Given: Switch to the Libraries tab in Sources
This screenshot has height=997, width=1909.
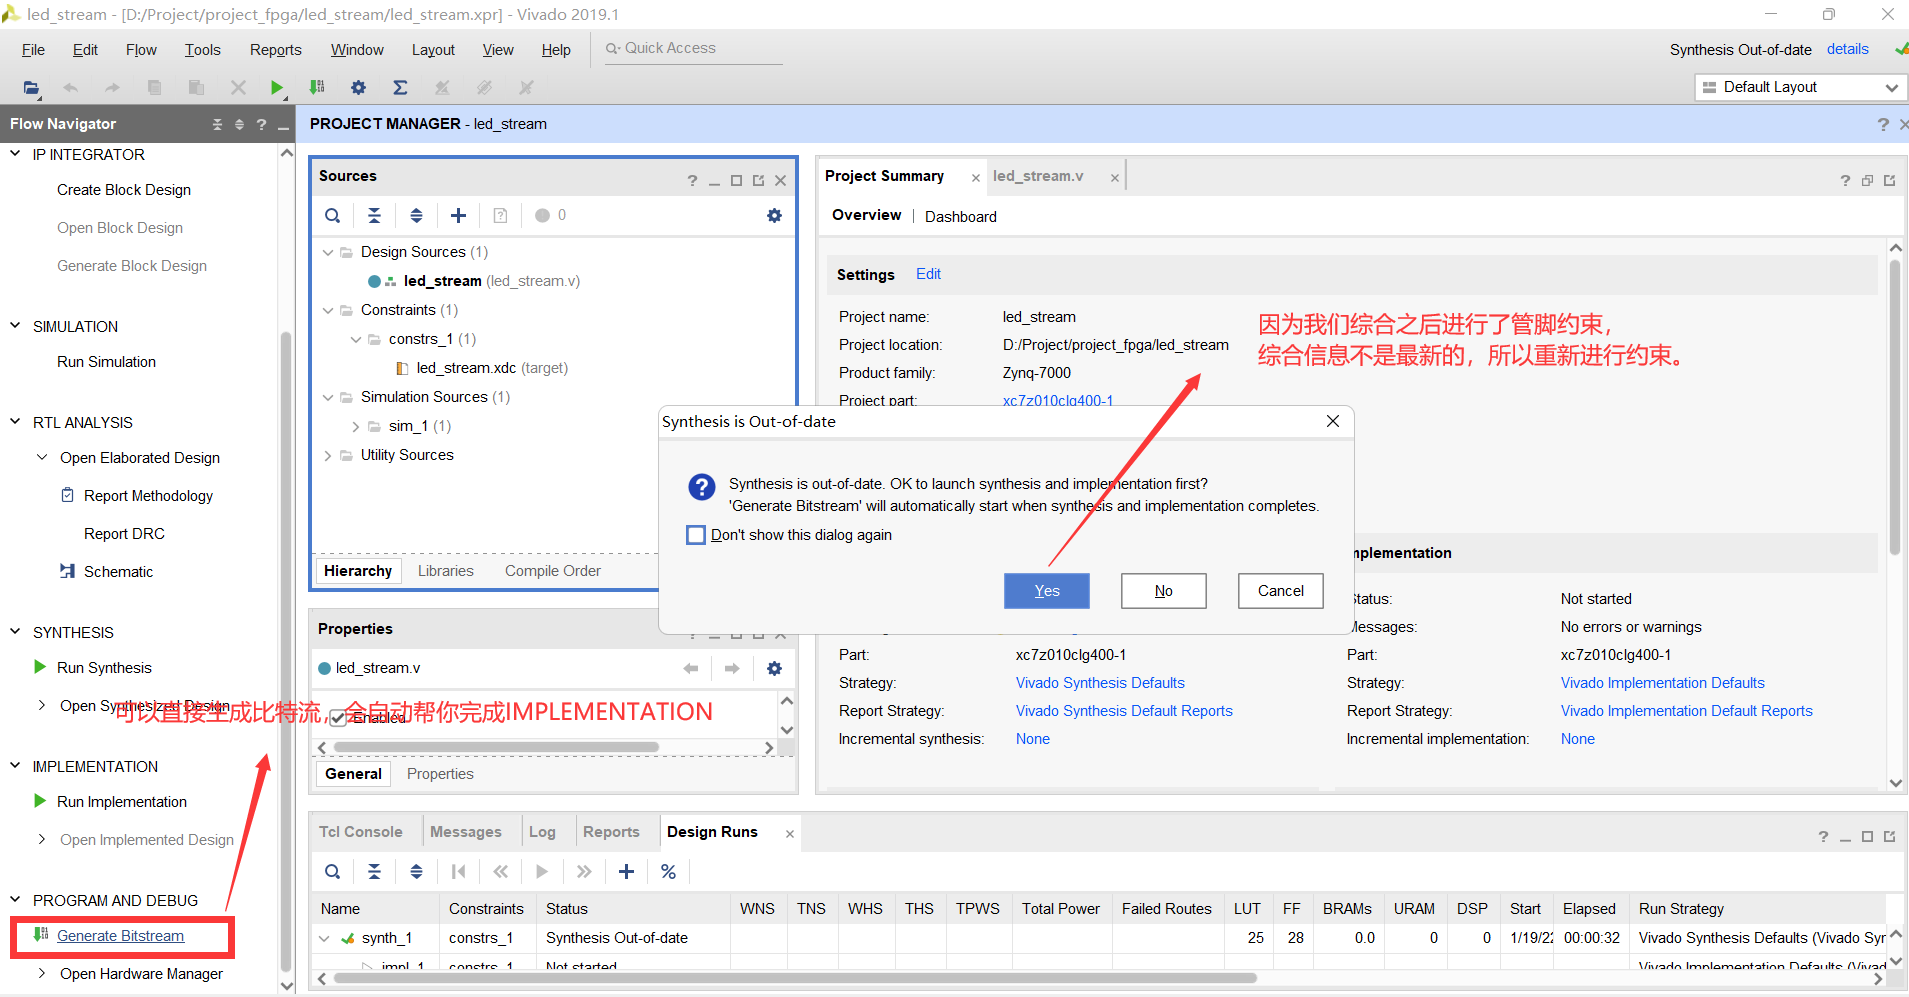Looking at the screenshot, I should [445, 571].
